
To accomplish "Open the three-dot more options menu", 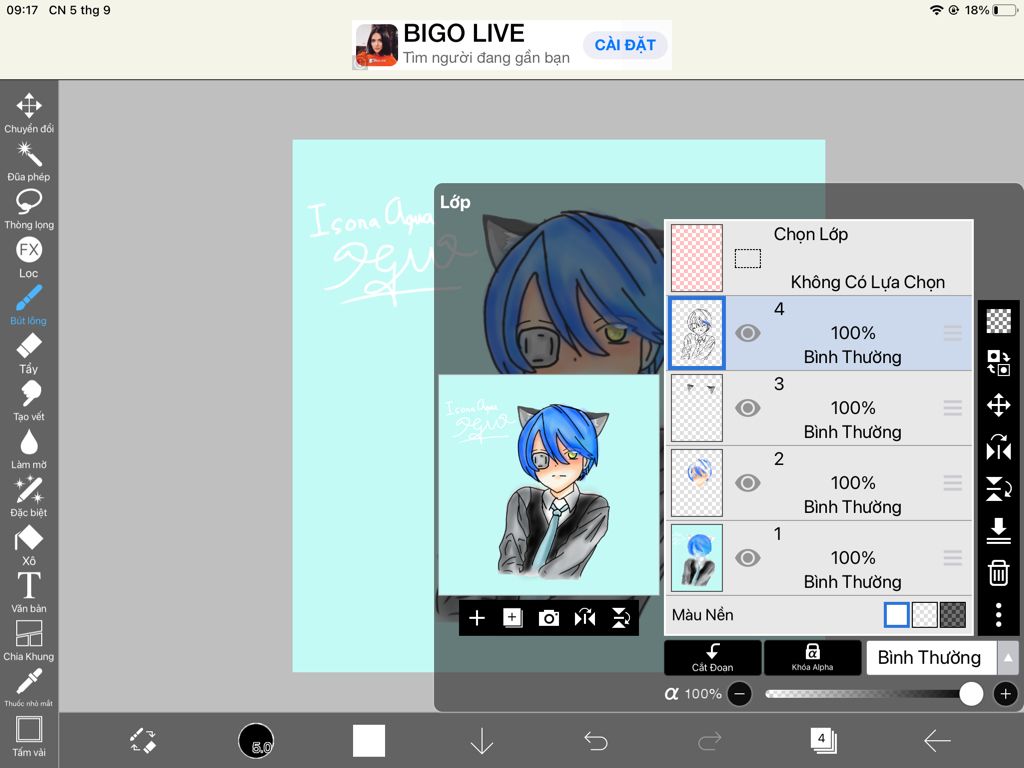I will [999, 615].
